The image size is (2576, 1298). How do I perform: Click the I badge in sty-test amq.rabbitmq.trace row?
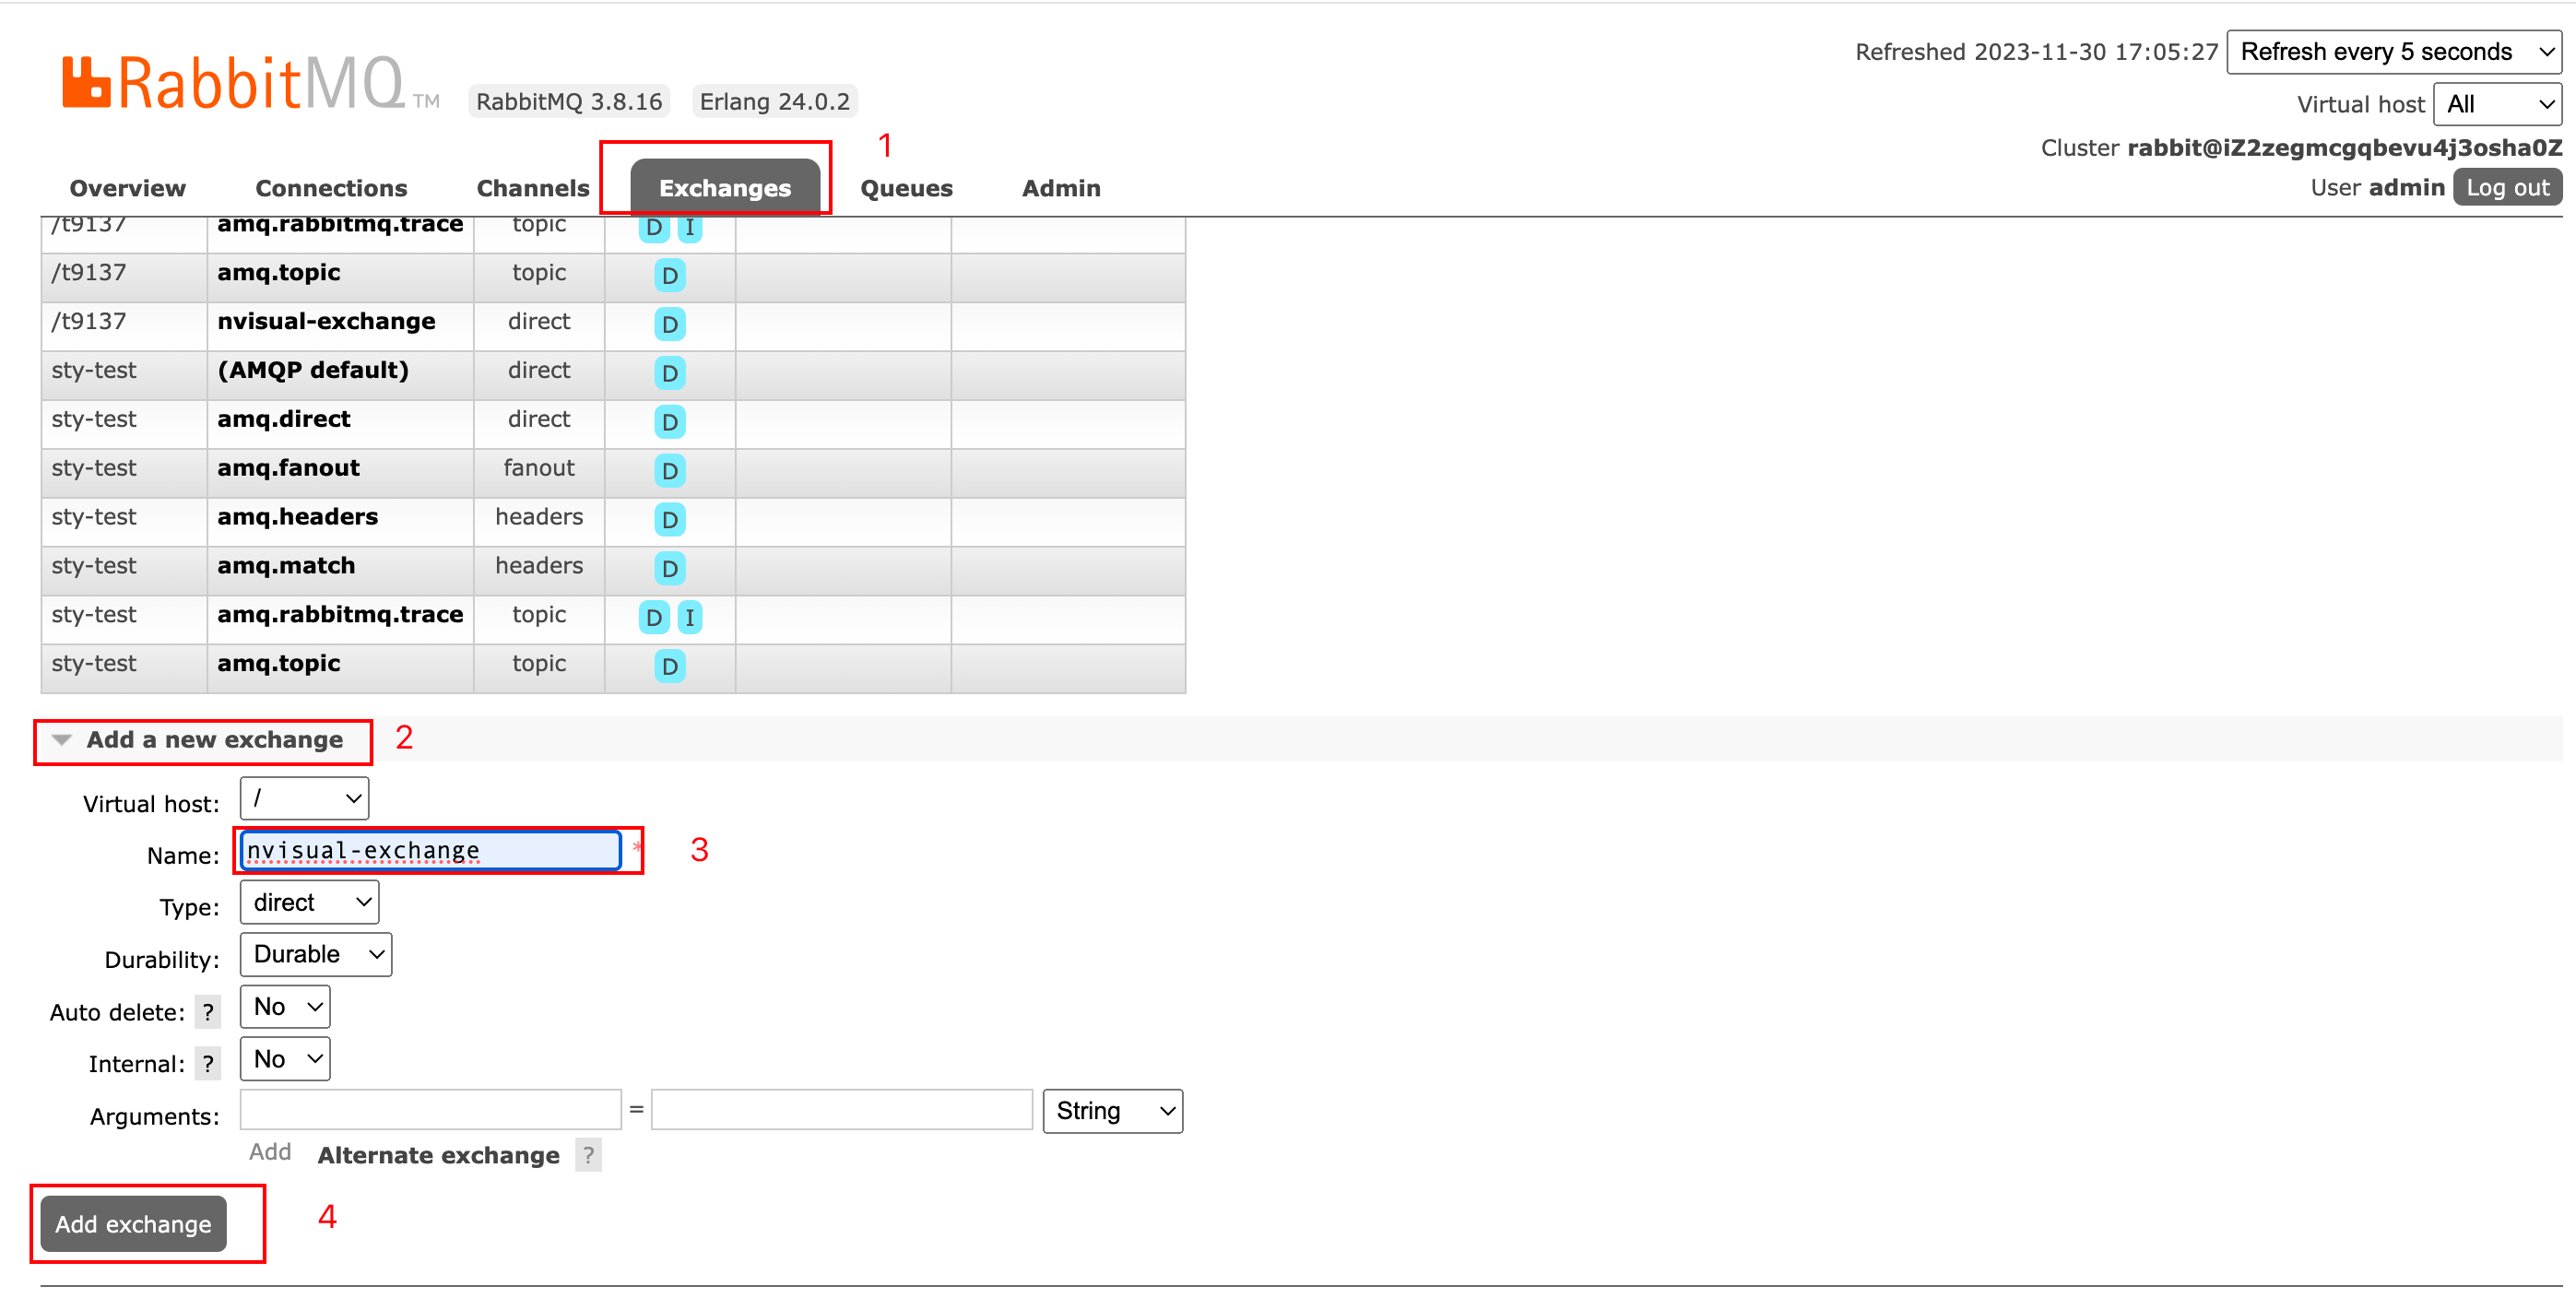click(x=689, y=617)
